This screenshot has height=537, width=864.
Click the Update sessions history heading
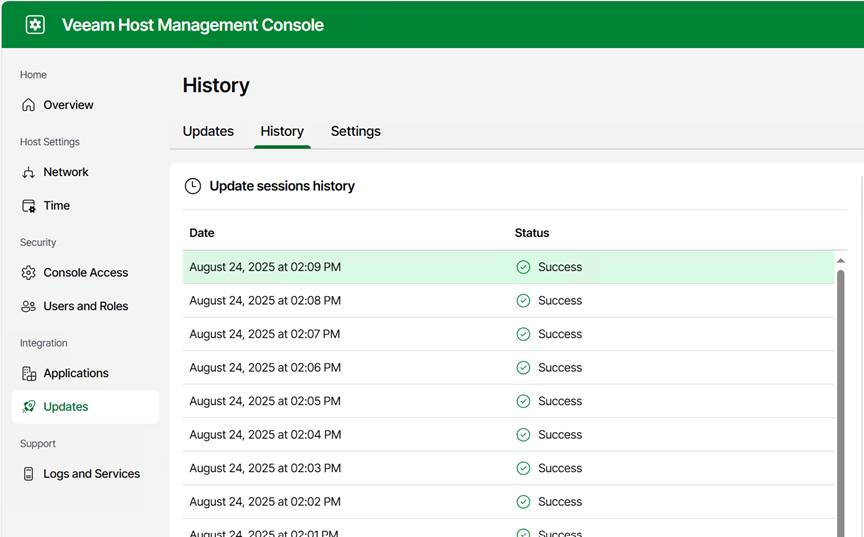point(282,186)
